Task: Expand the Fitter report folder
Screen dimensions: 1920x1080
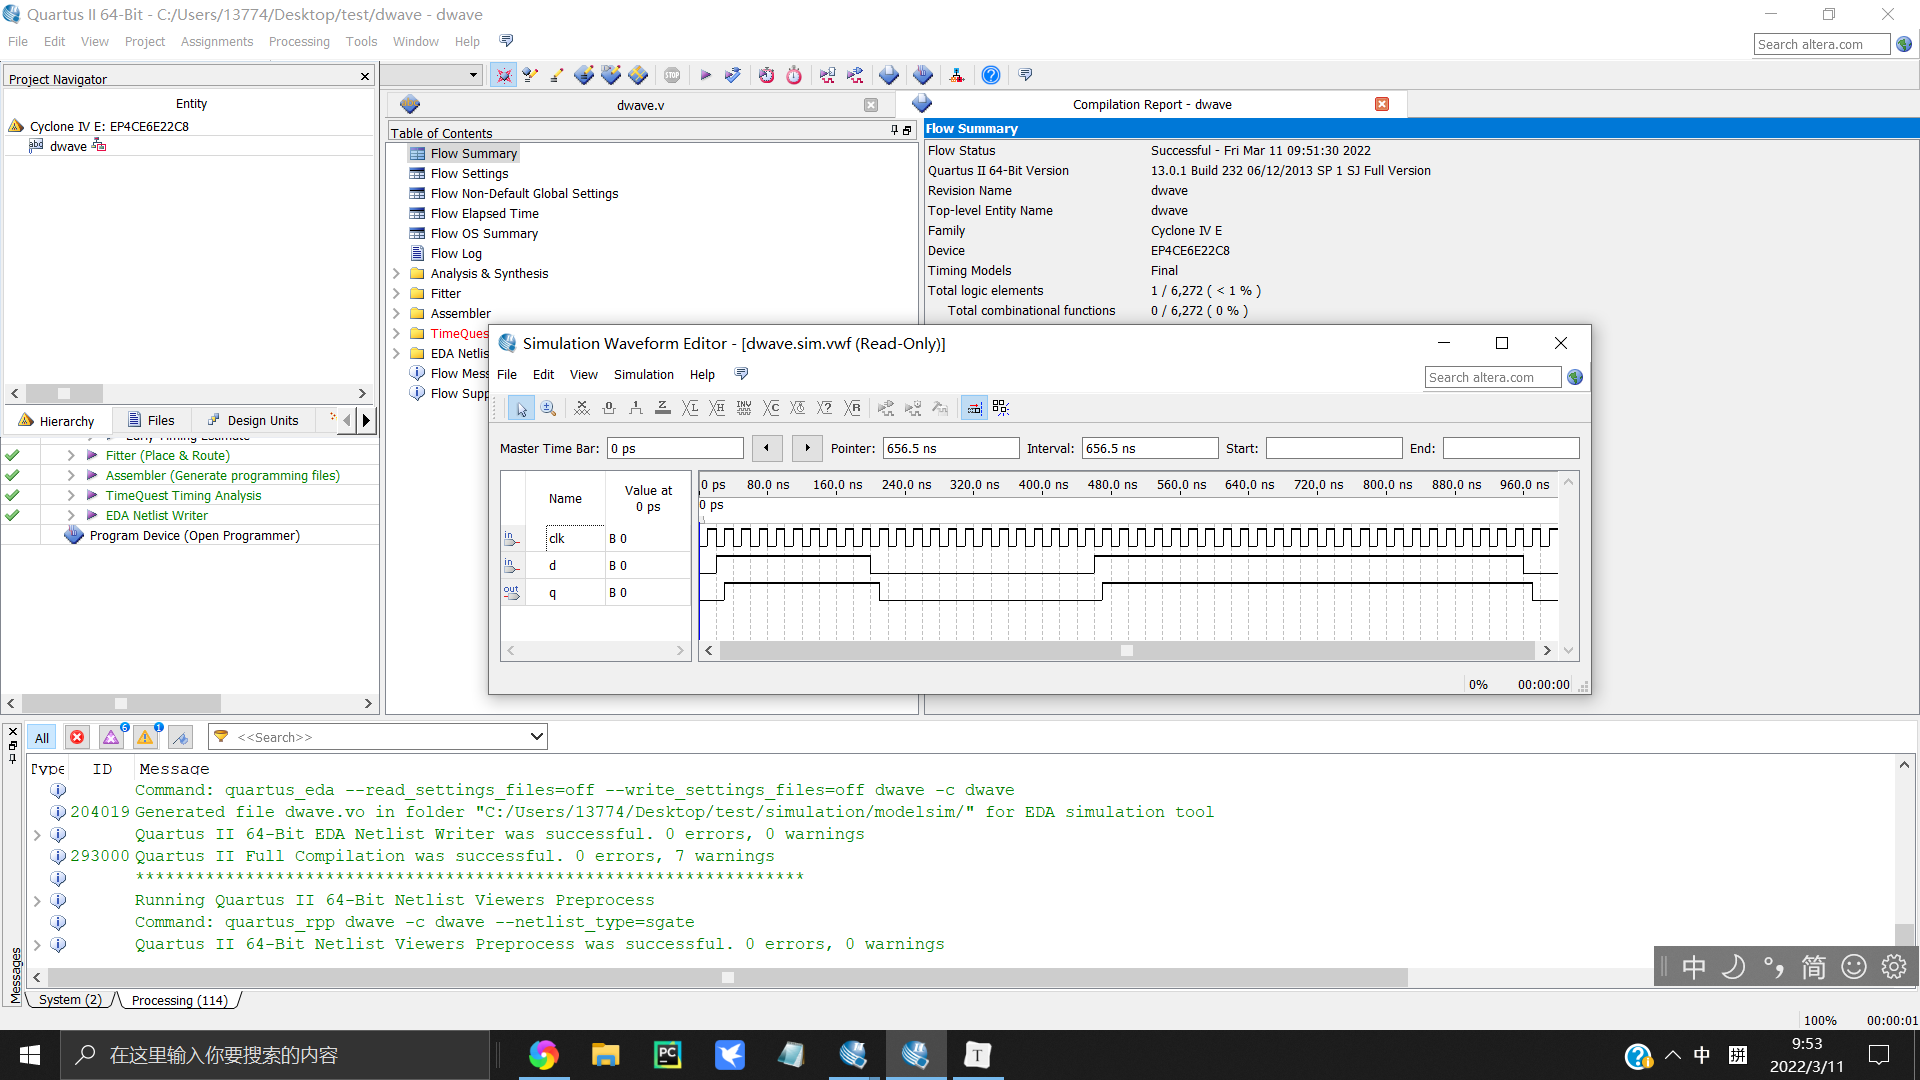Action: [x=396, y=293]
